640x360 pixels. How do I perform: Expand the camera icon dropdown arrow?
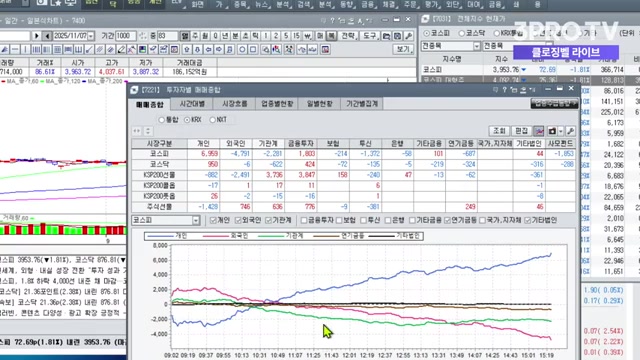[x=561, y=131]
